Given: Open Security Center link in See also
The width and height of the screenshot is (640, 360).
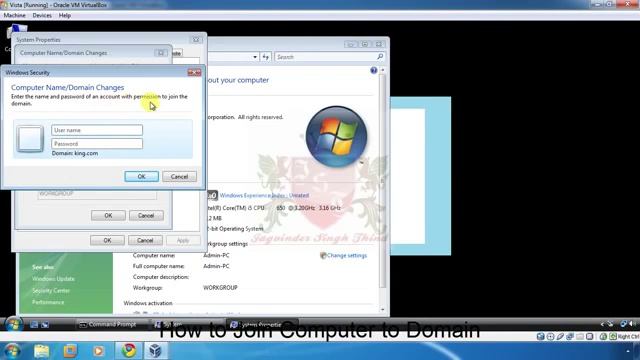Looking at the screenshot, I should tap(51, 291).
